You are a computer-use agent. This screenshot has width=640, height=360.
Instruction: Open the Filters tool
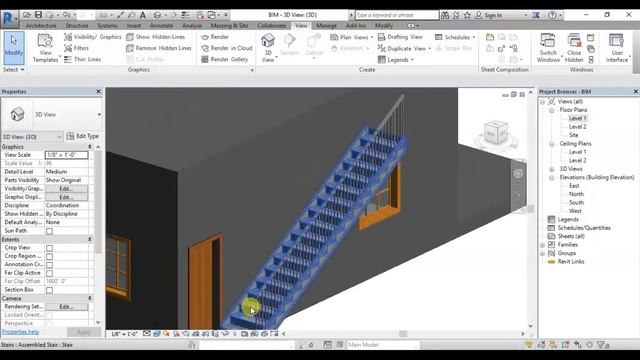[x=77, y=48]
